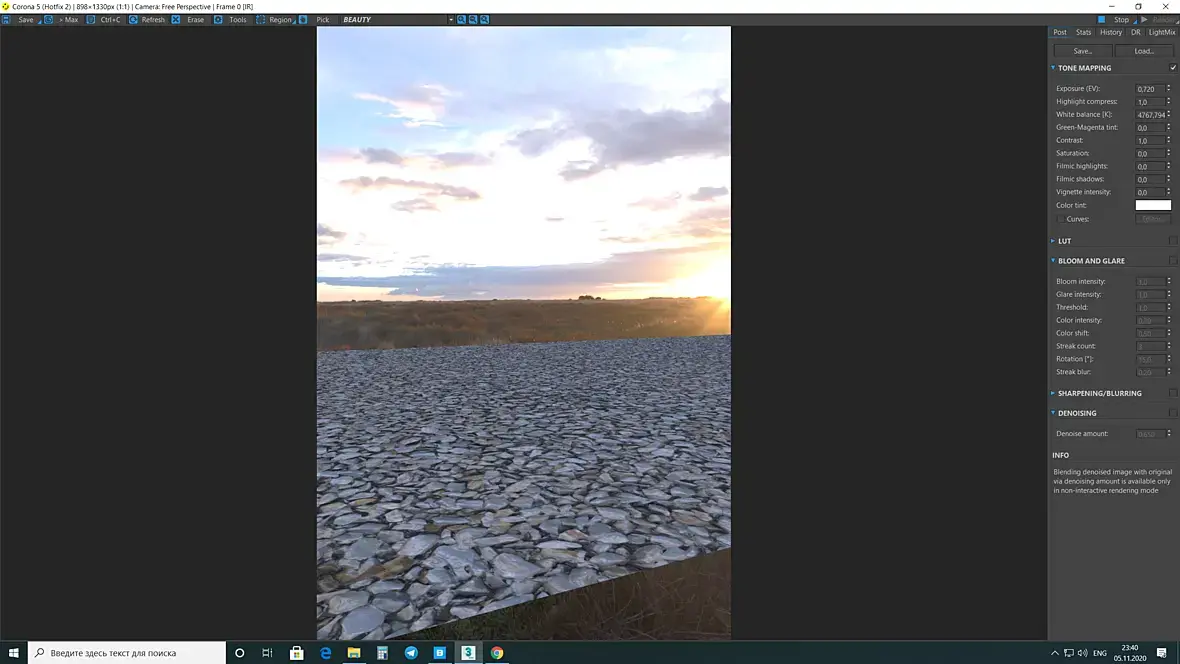The image size is (1180, 664).
Task: Open File Explorer from the taskbar
Action: [x=354, y=653]
